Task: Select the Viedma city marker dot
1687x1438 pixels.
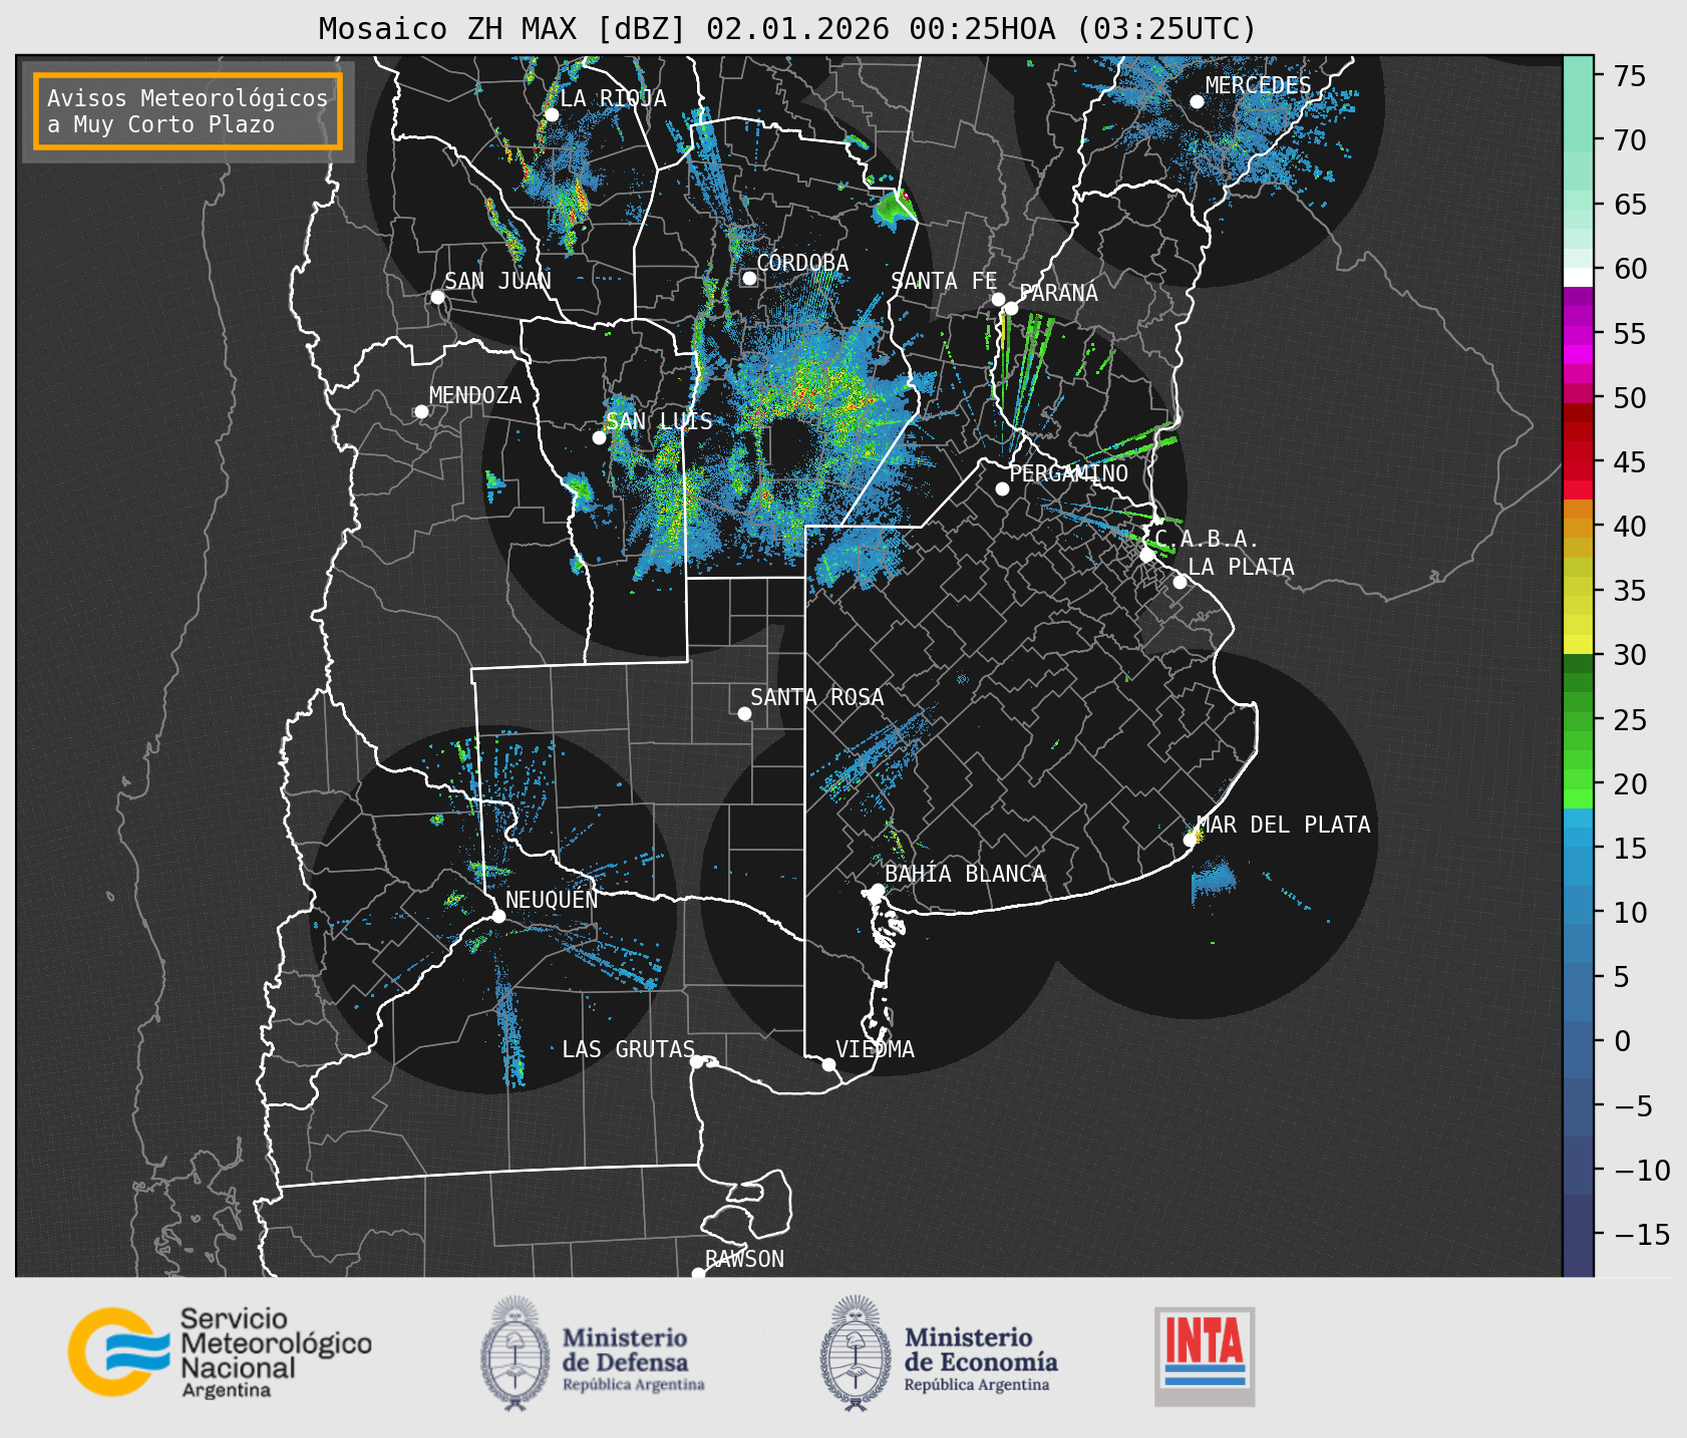Action: (828, 1064)
